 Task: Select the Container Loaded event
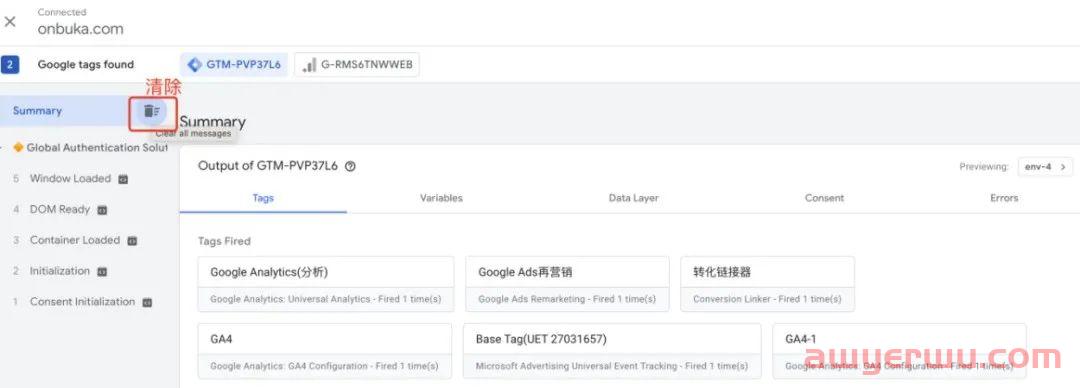[74, 241]
